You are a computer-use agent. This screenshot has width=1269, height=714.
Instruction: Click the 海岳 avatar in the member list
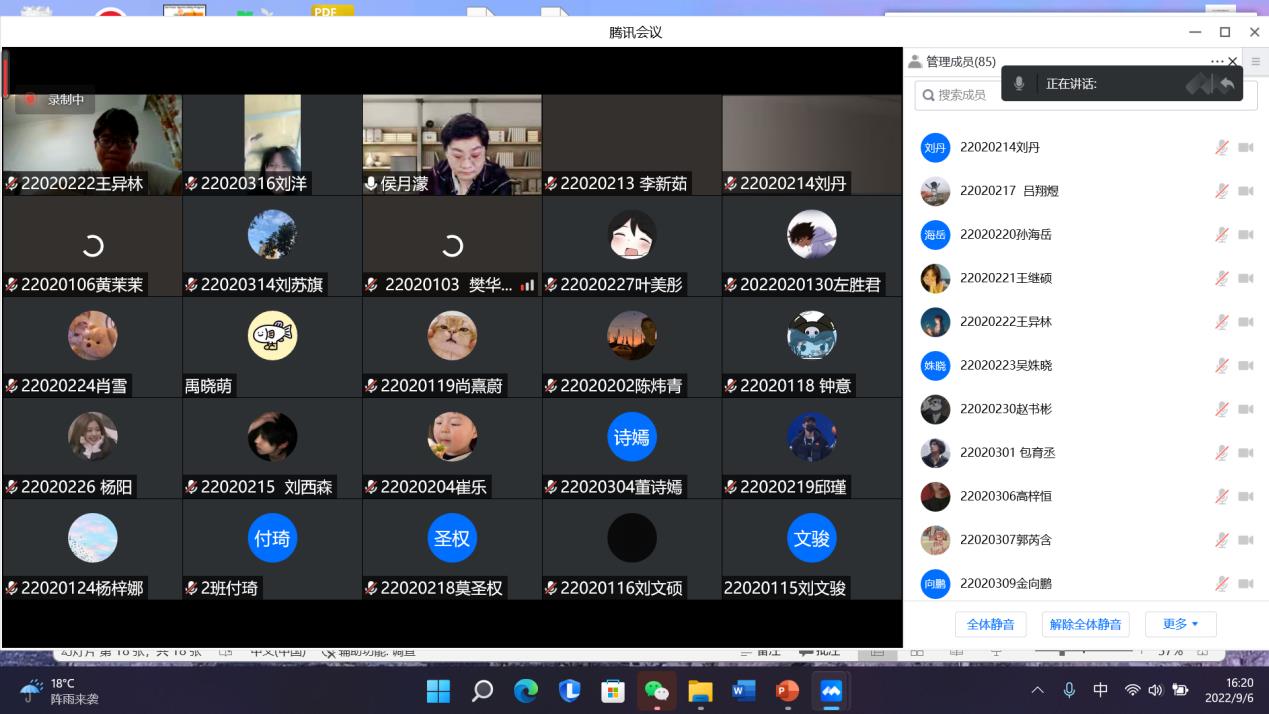935,235
